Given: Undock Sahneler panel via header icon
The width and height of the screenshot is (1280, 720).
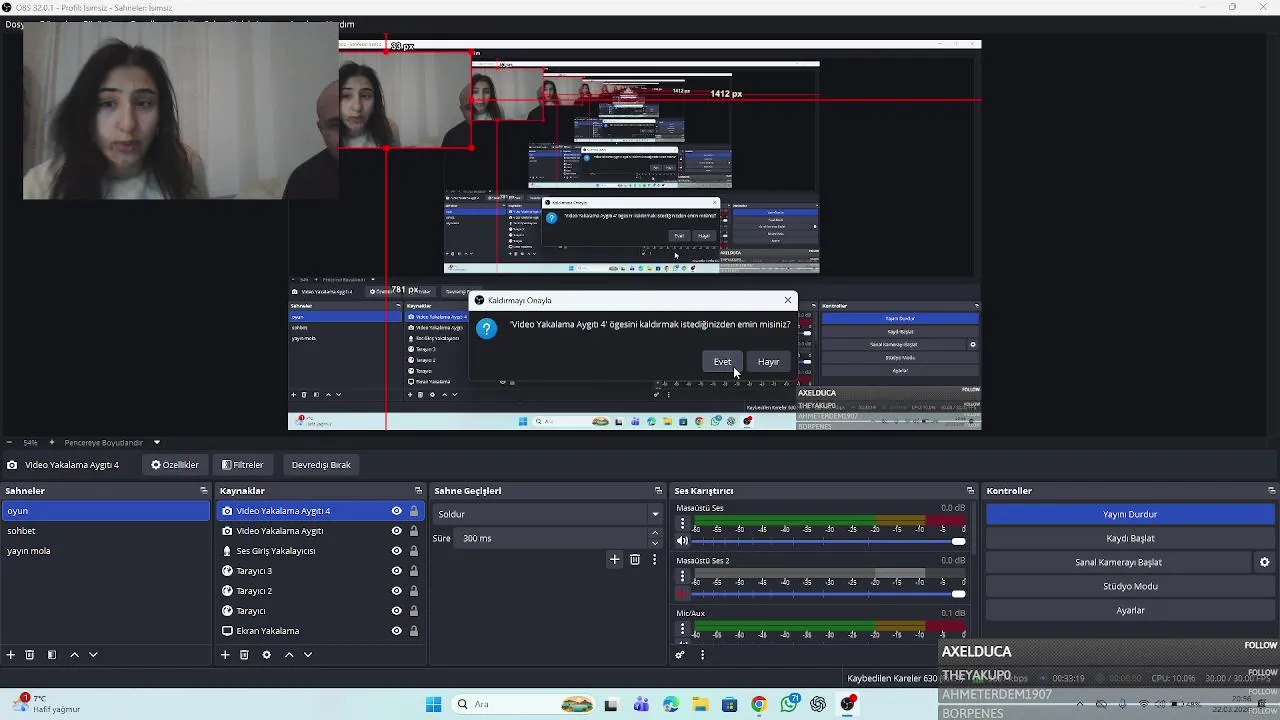Looking at the screenshot, I should 204,491.
